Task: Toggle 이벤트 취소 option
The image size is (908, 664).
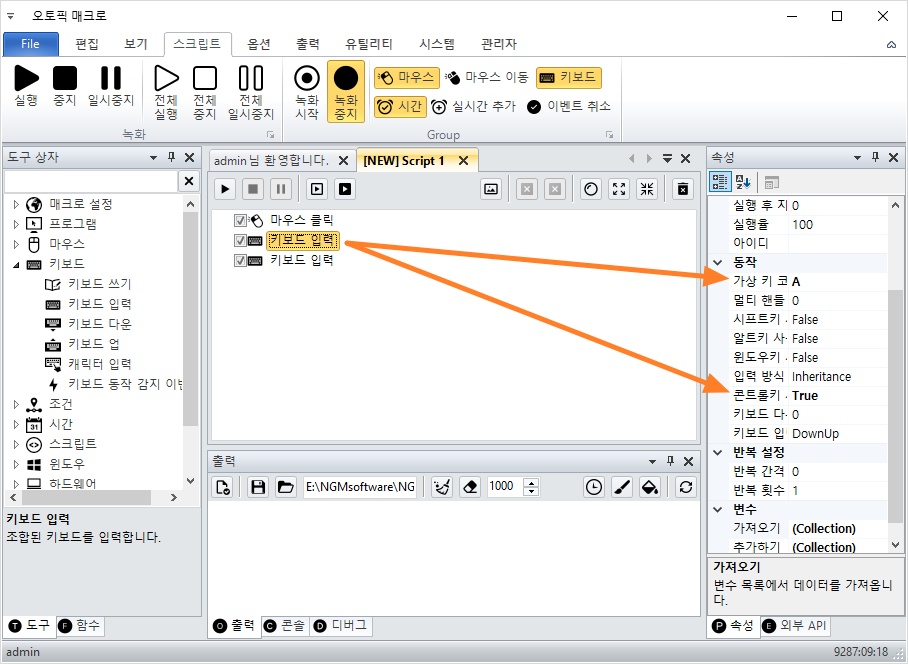Action: (569, 107)
